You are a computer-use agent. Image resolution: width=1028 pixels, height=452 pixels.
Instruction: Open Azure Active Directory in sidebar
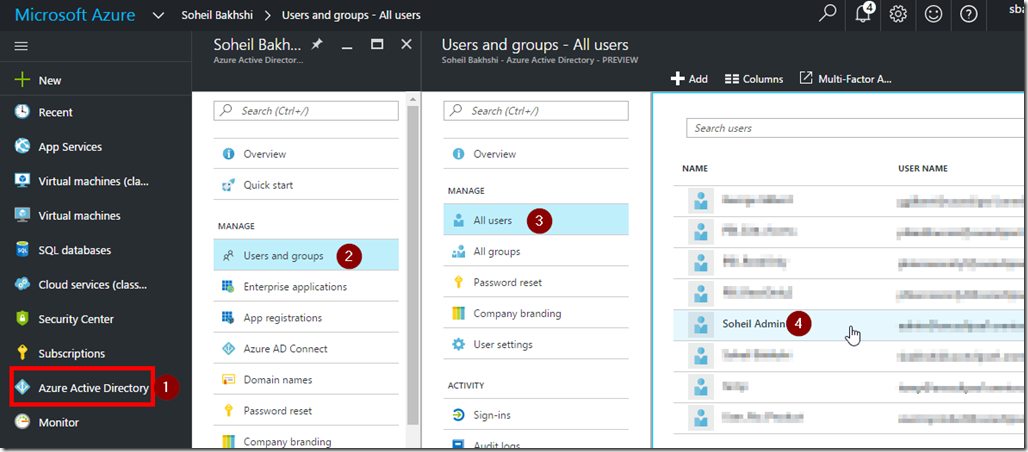point(82,388)
